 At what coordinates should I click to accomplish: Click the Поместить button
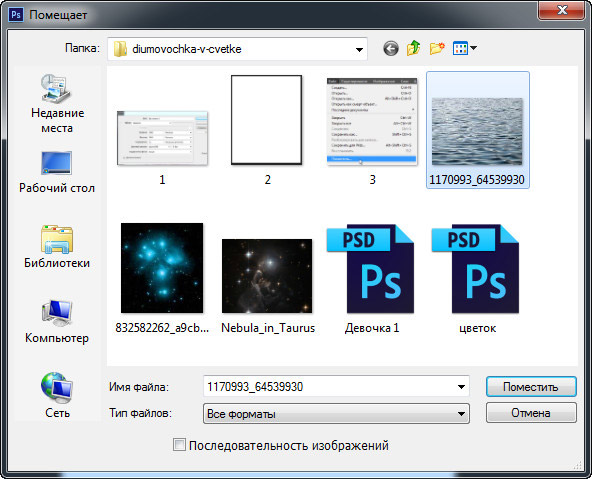pos(531,387)
